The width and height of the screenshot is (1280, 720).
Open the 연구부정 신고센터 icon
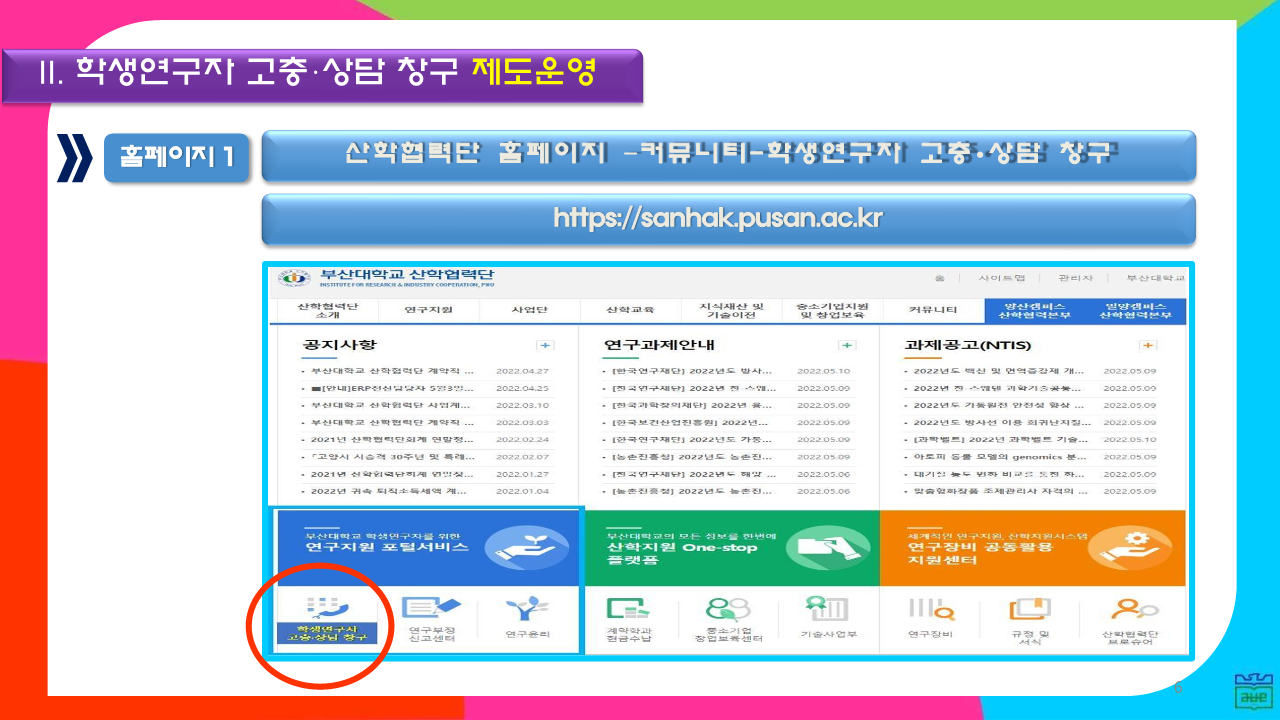pos(428,609)
